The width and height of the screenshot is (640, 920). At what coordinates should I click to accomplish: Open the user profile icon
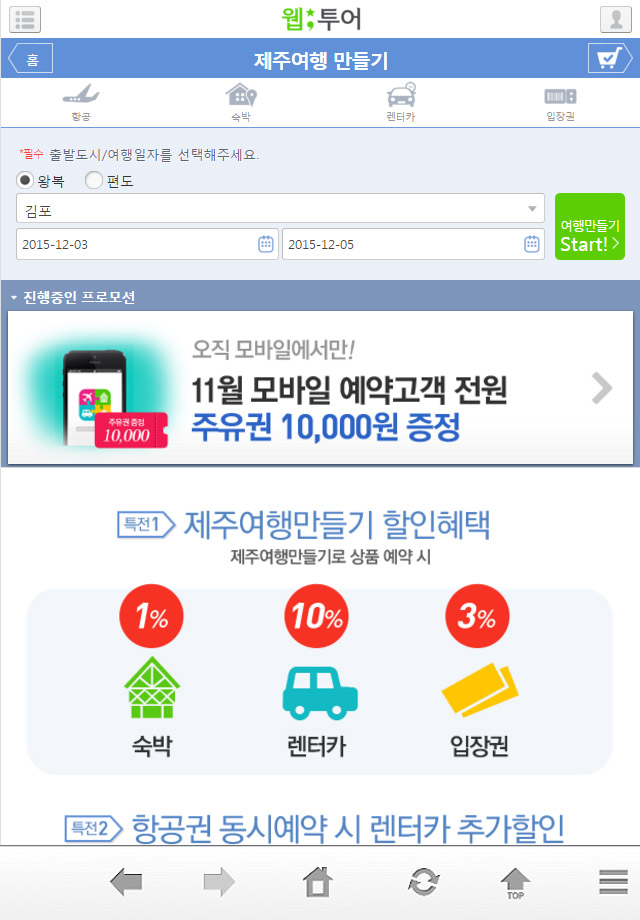click(x=615, y=19)
